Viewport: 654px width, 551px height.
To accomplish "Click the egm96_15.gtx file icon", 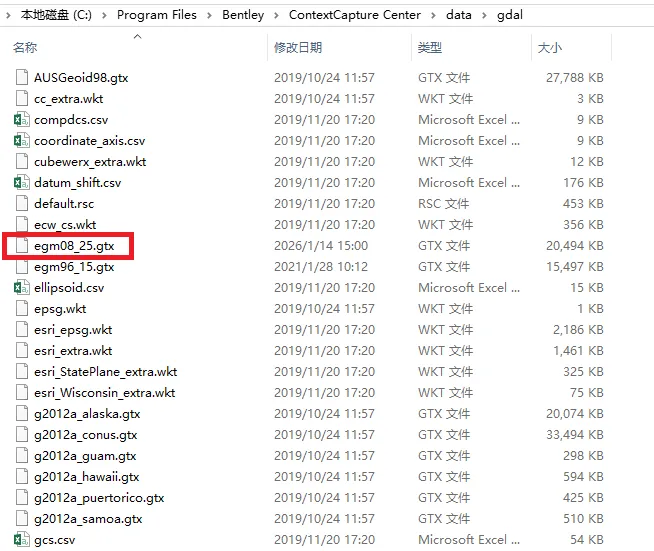I will click(22, 267).
